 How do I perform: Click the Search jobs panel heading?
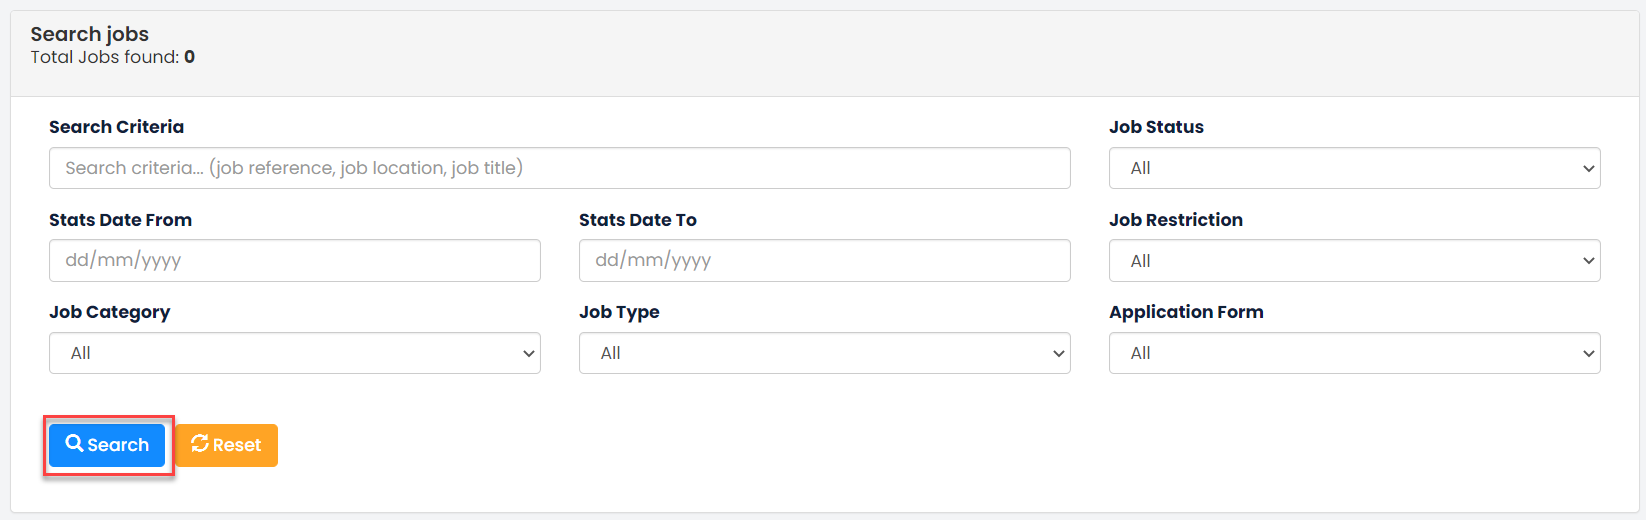click(x=89, y=34)
